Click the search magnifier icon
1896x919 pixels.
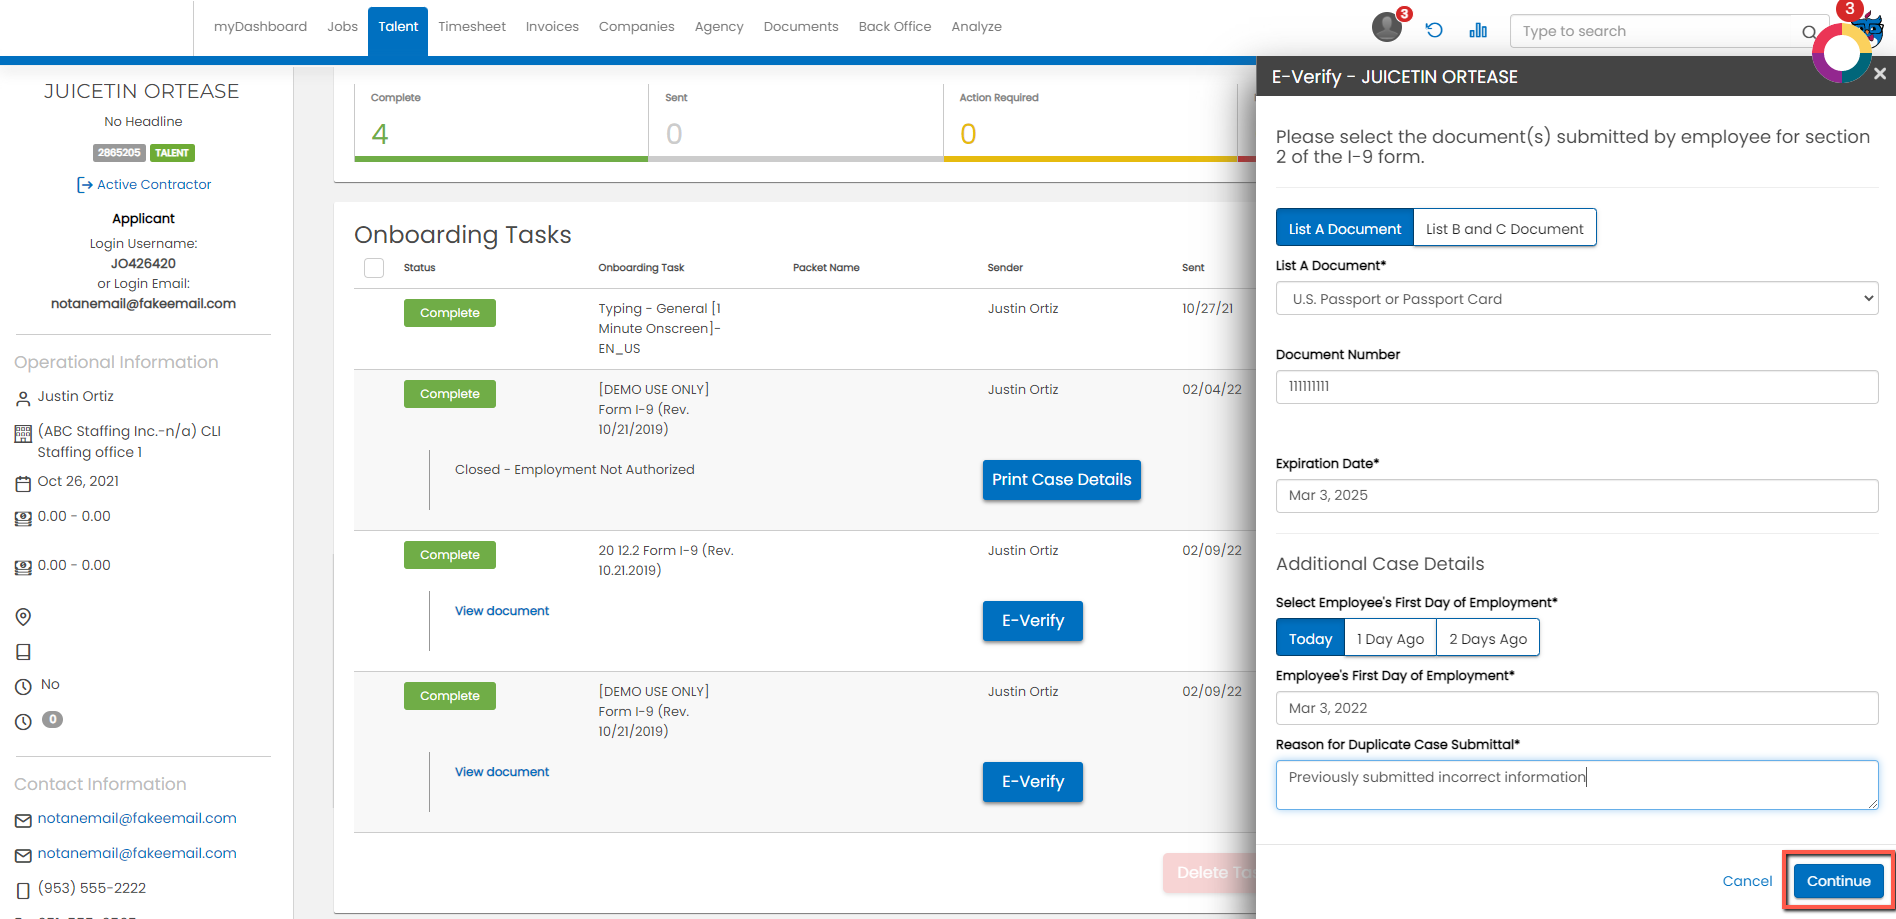click(1809, 32)
